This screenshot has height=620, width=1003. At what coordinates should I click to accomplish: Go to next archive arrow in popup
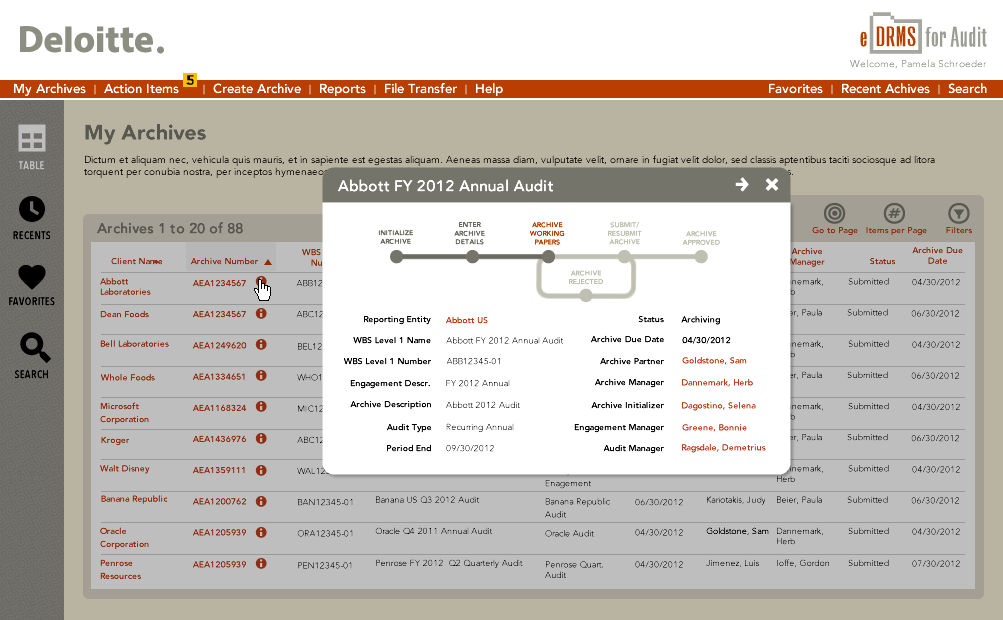[741, 185]
